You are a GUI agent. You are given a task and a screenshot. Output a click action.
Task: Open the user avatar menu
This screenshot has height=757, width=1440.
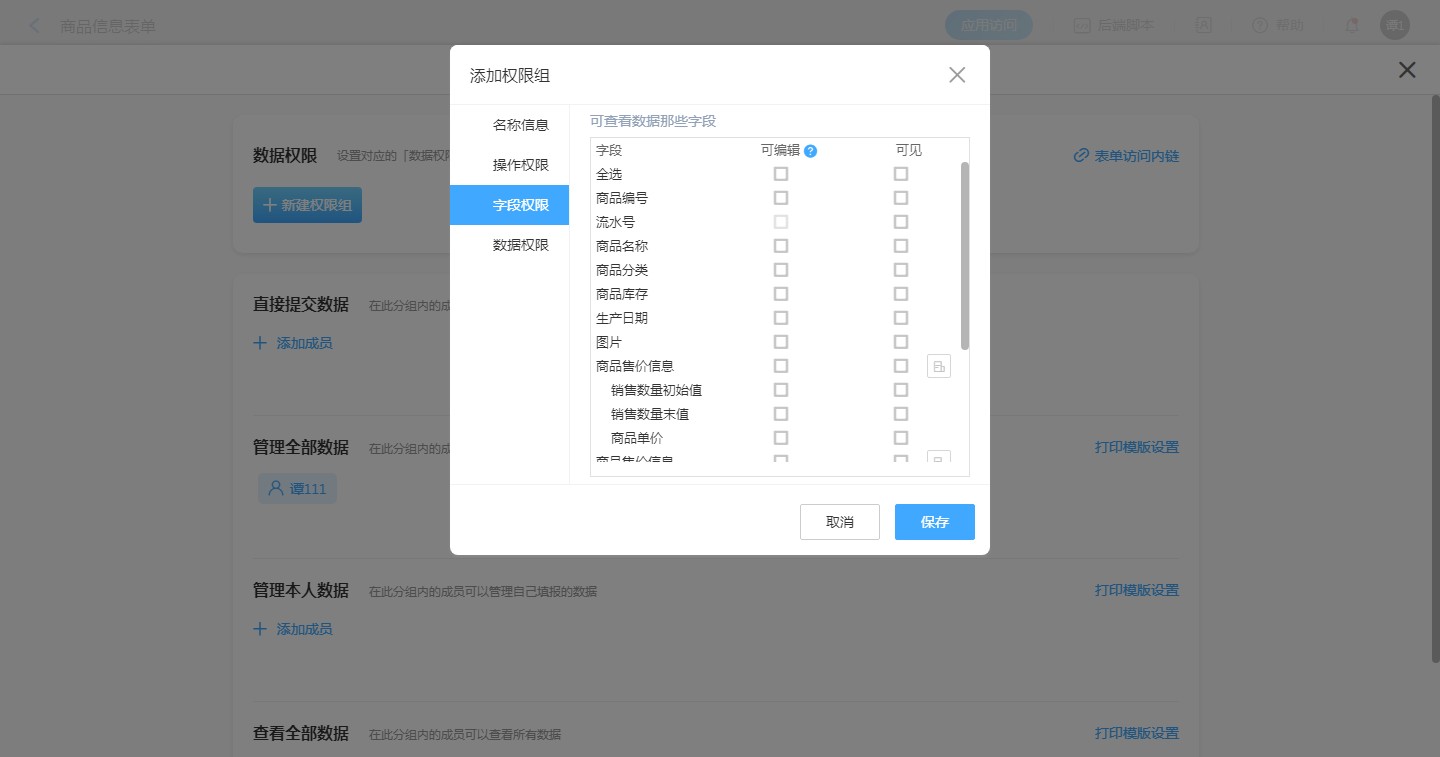click(1394, 26)
